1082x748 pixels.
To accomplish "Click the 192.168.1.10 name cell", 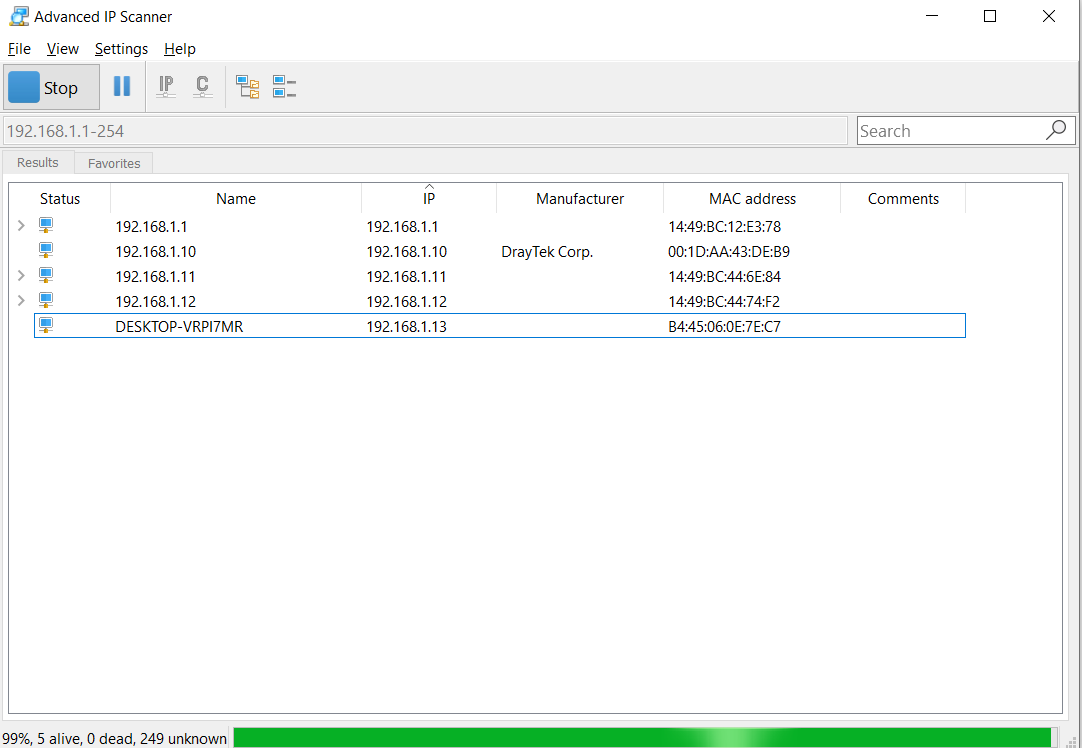I will click(155, 252).
